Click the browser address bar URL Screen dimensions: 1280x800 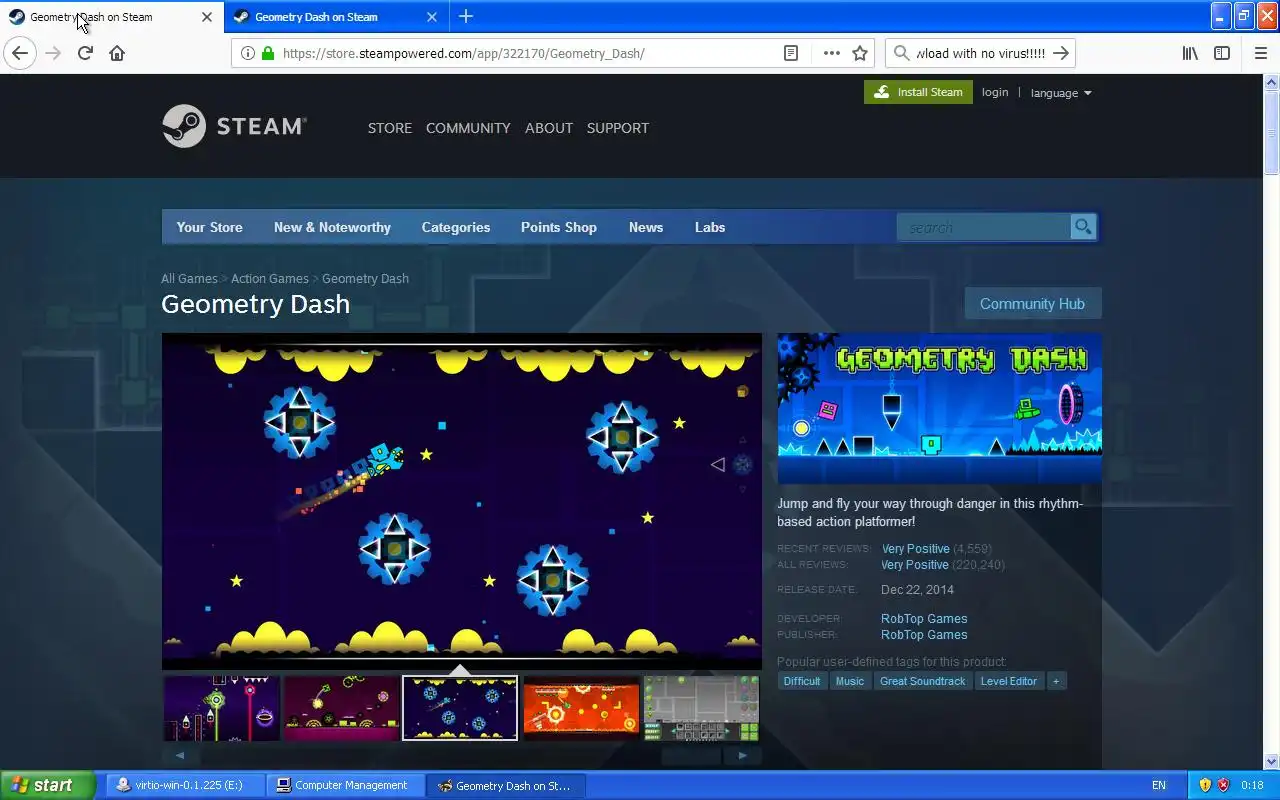click(x=463, y=53)
